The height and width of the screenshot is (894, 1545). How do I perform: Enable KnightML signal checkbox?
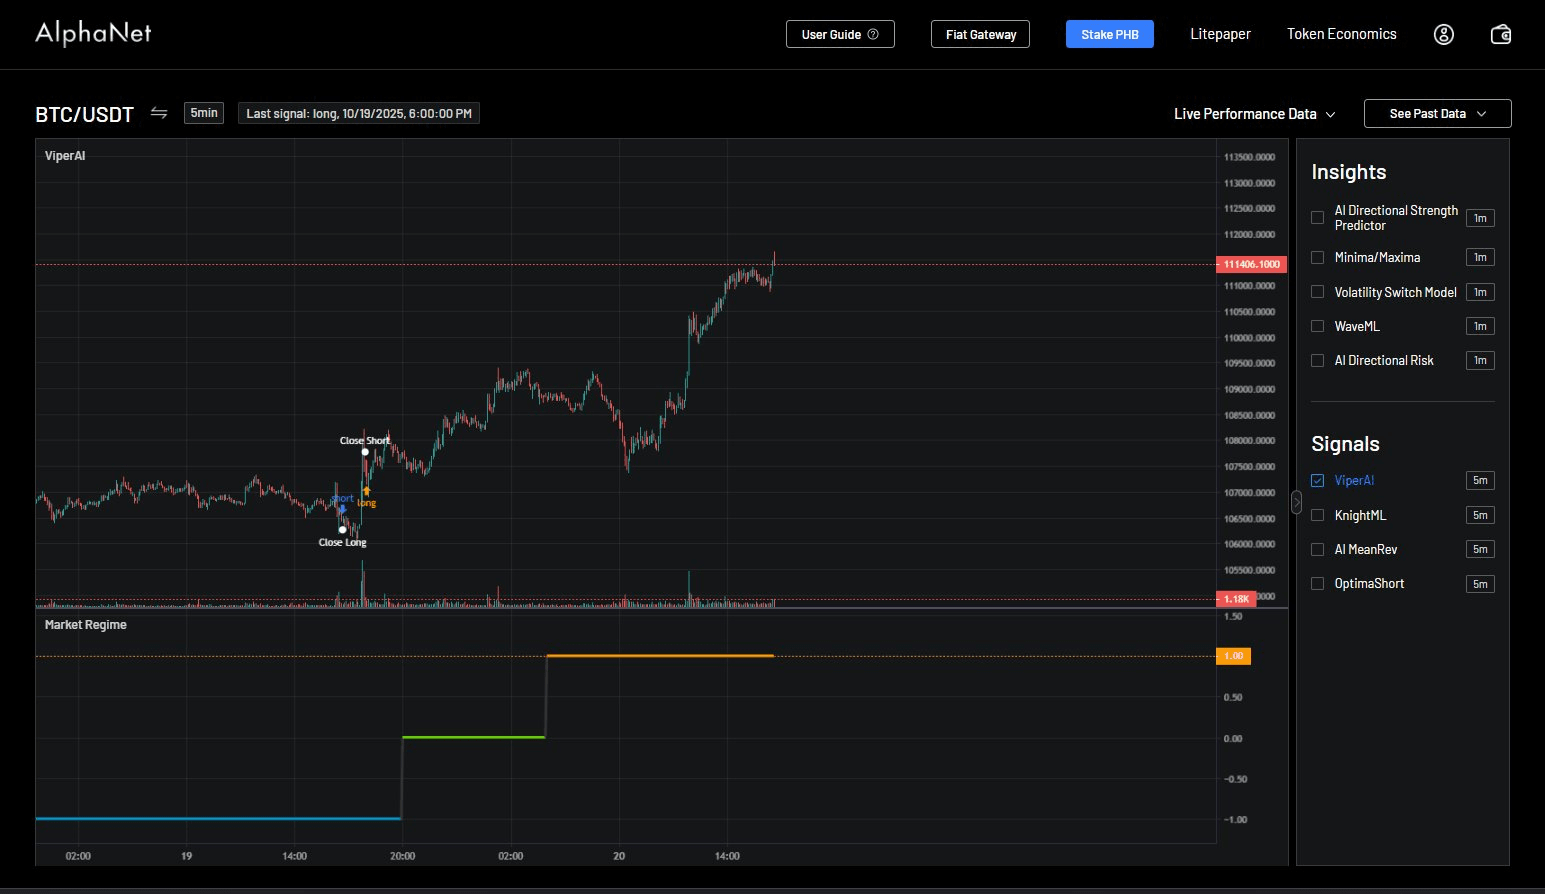(1317, 515)
